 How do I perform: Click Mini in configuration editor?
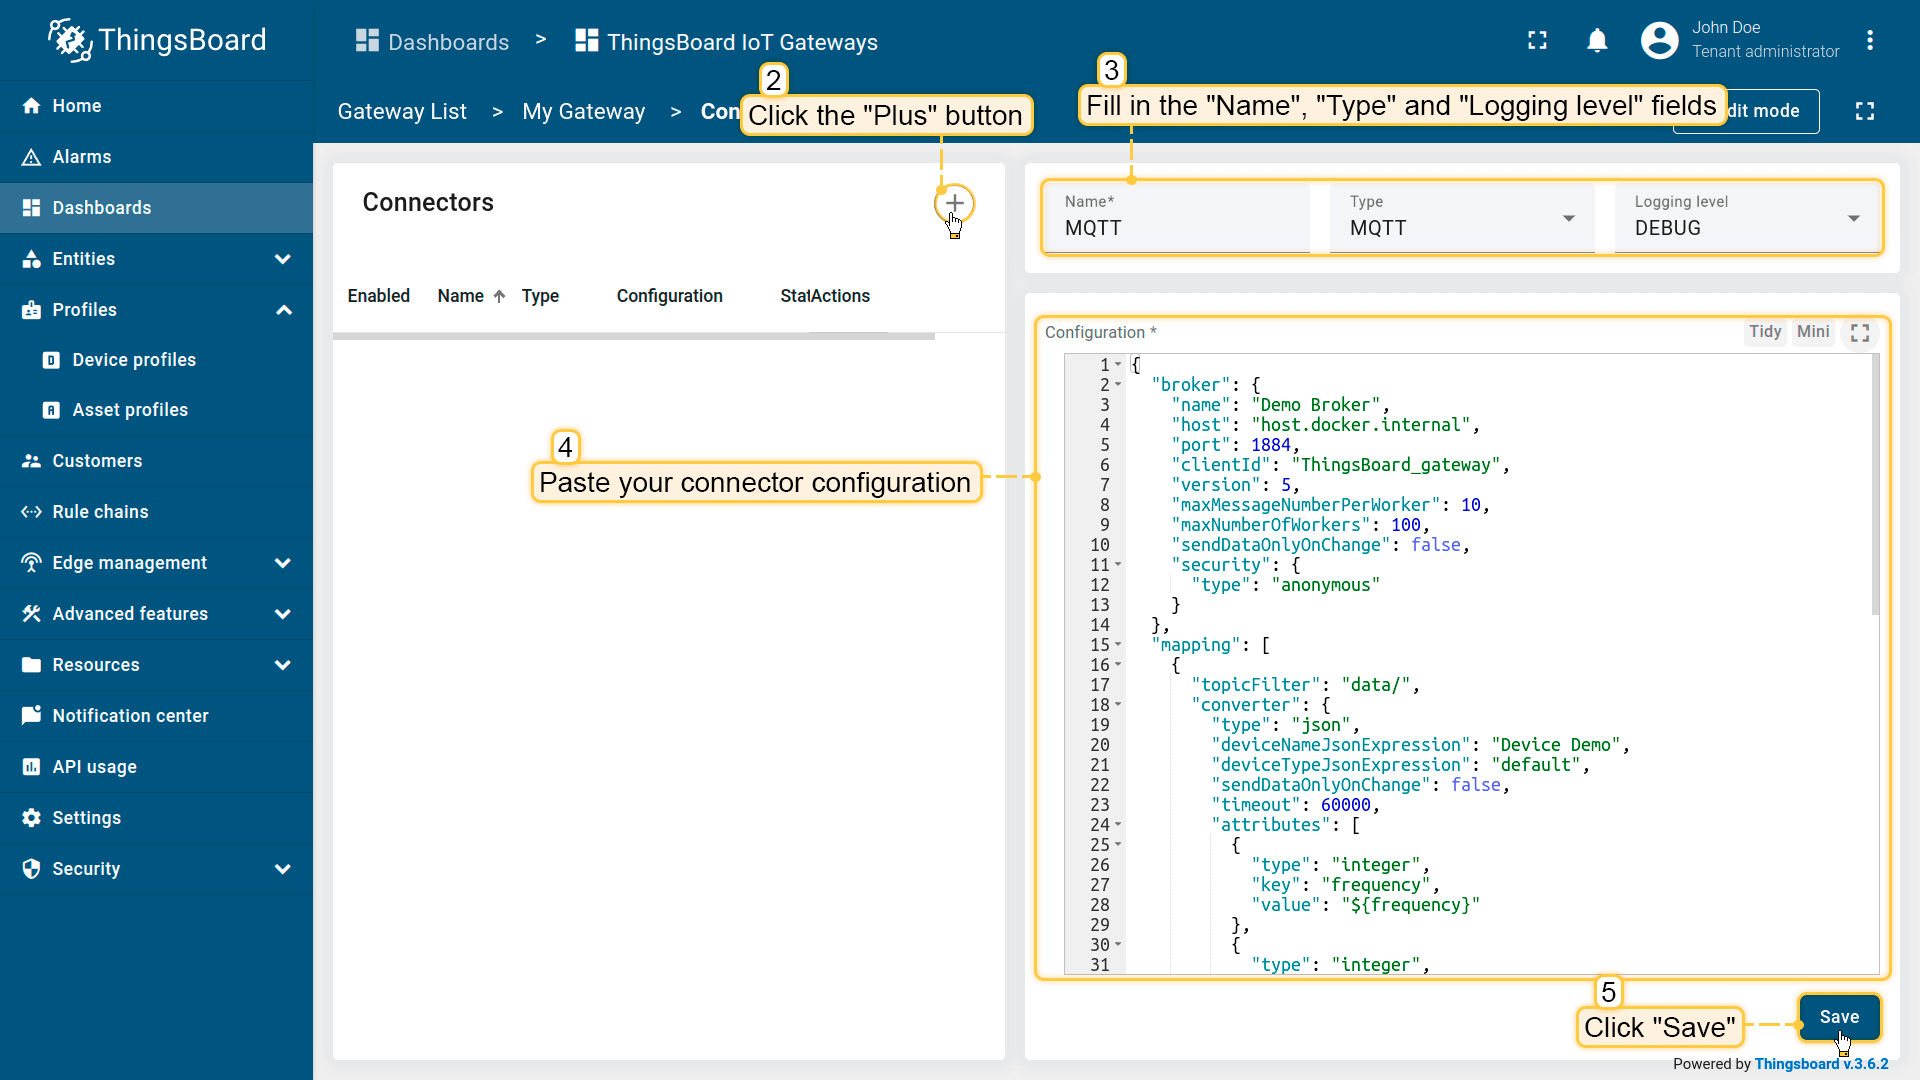(1813, 332)
